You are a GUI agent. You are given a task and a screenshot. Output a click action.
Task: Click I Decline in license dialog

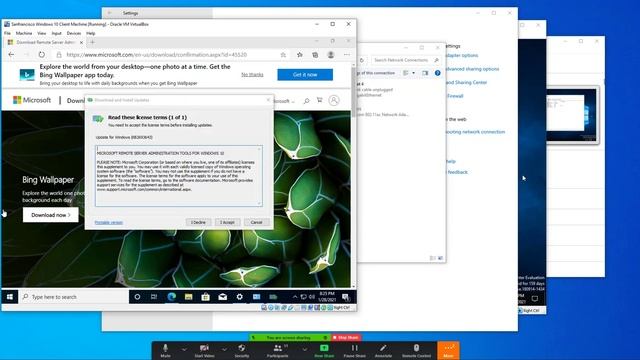198,222
